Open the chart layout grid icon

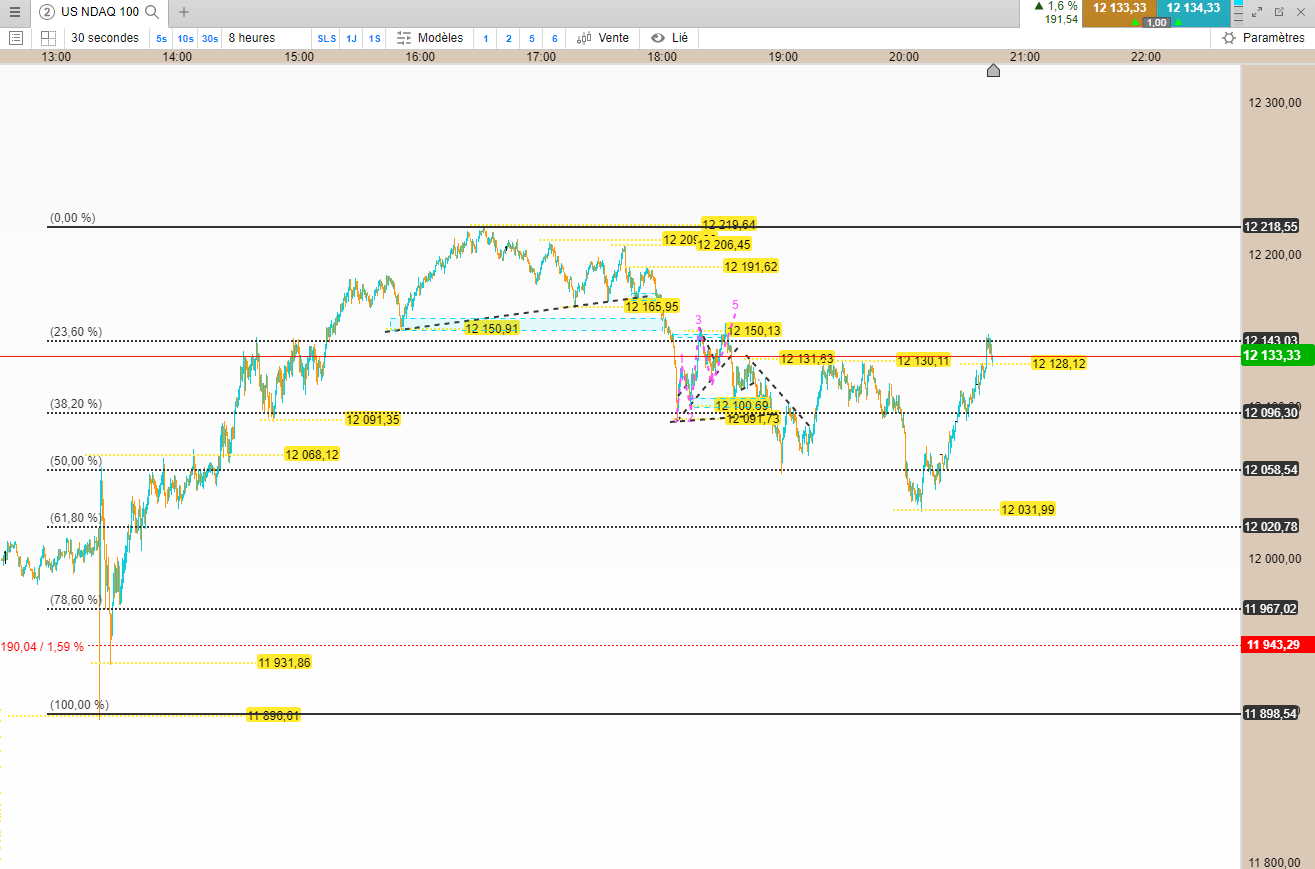[x=48, y=38]
